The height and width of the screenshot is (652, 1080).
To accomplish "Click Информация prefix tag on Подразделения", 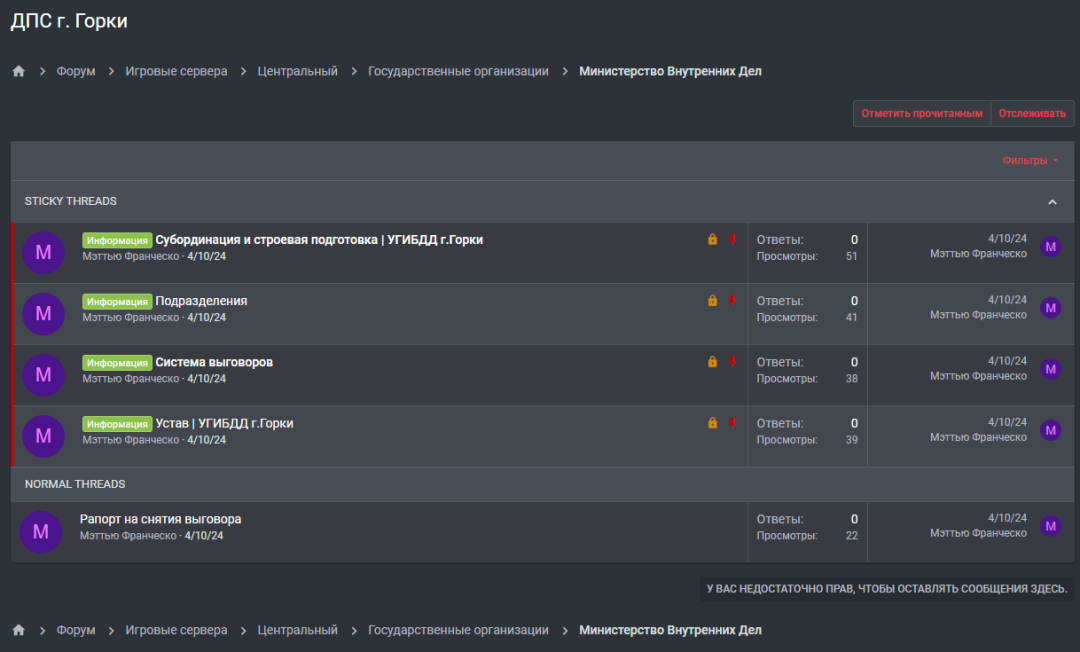I will 117,301.
